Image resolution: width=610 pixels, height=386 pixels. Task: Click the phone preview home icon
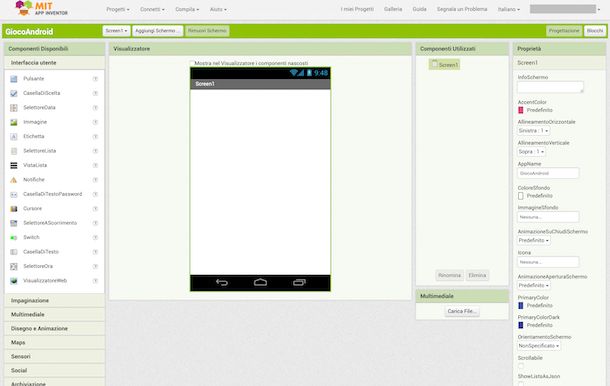tap(260, 282)
